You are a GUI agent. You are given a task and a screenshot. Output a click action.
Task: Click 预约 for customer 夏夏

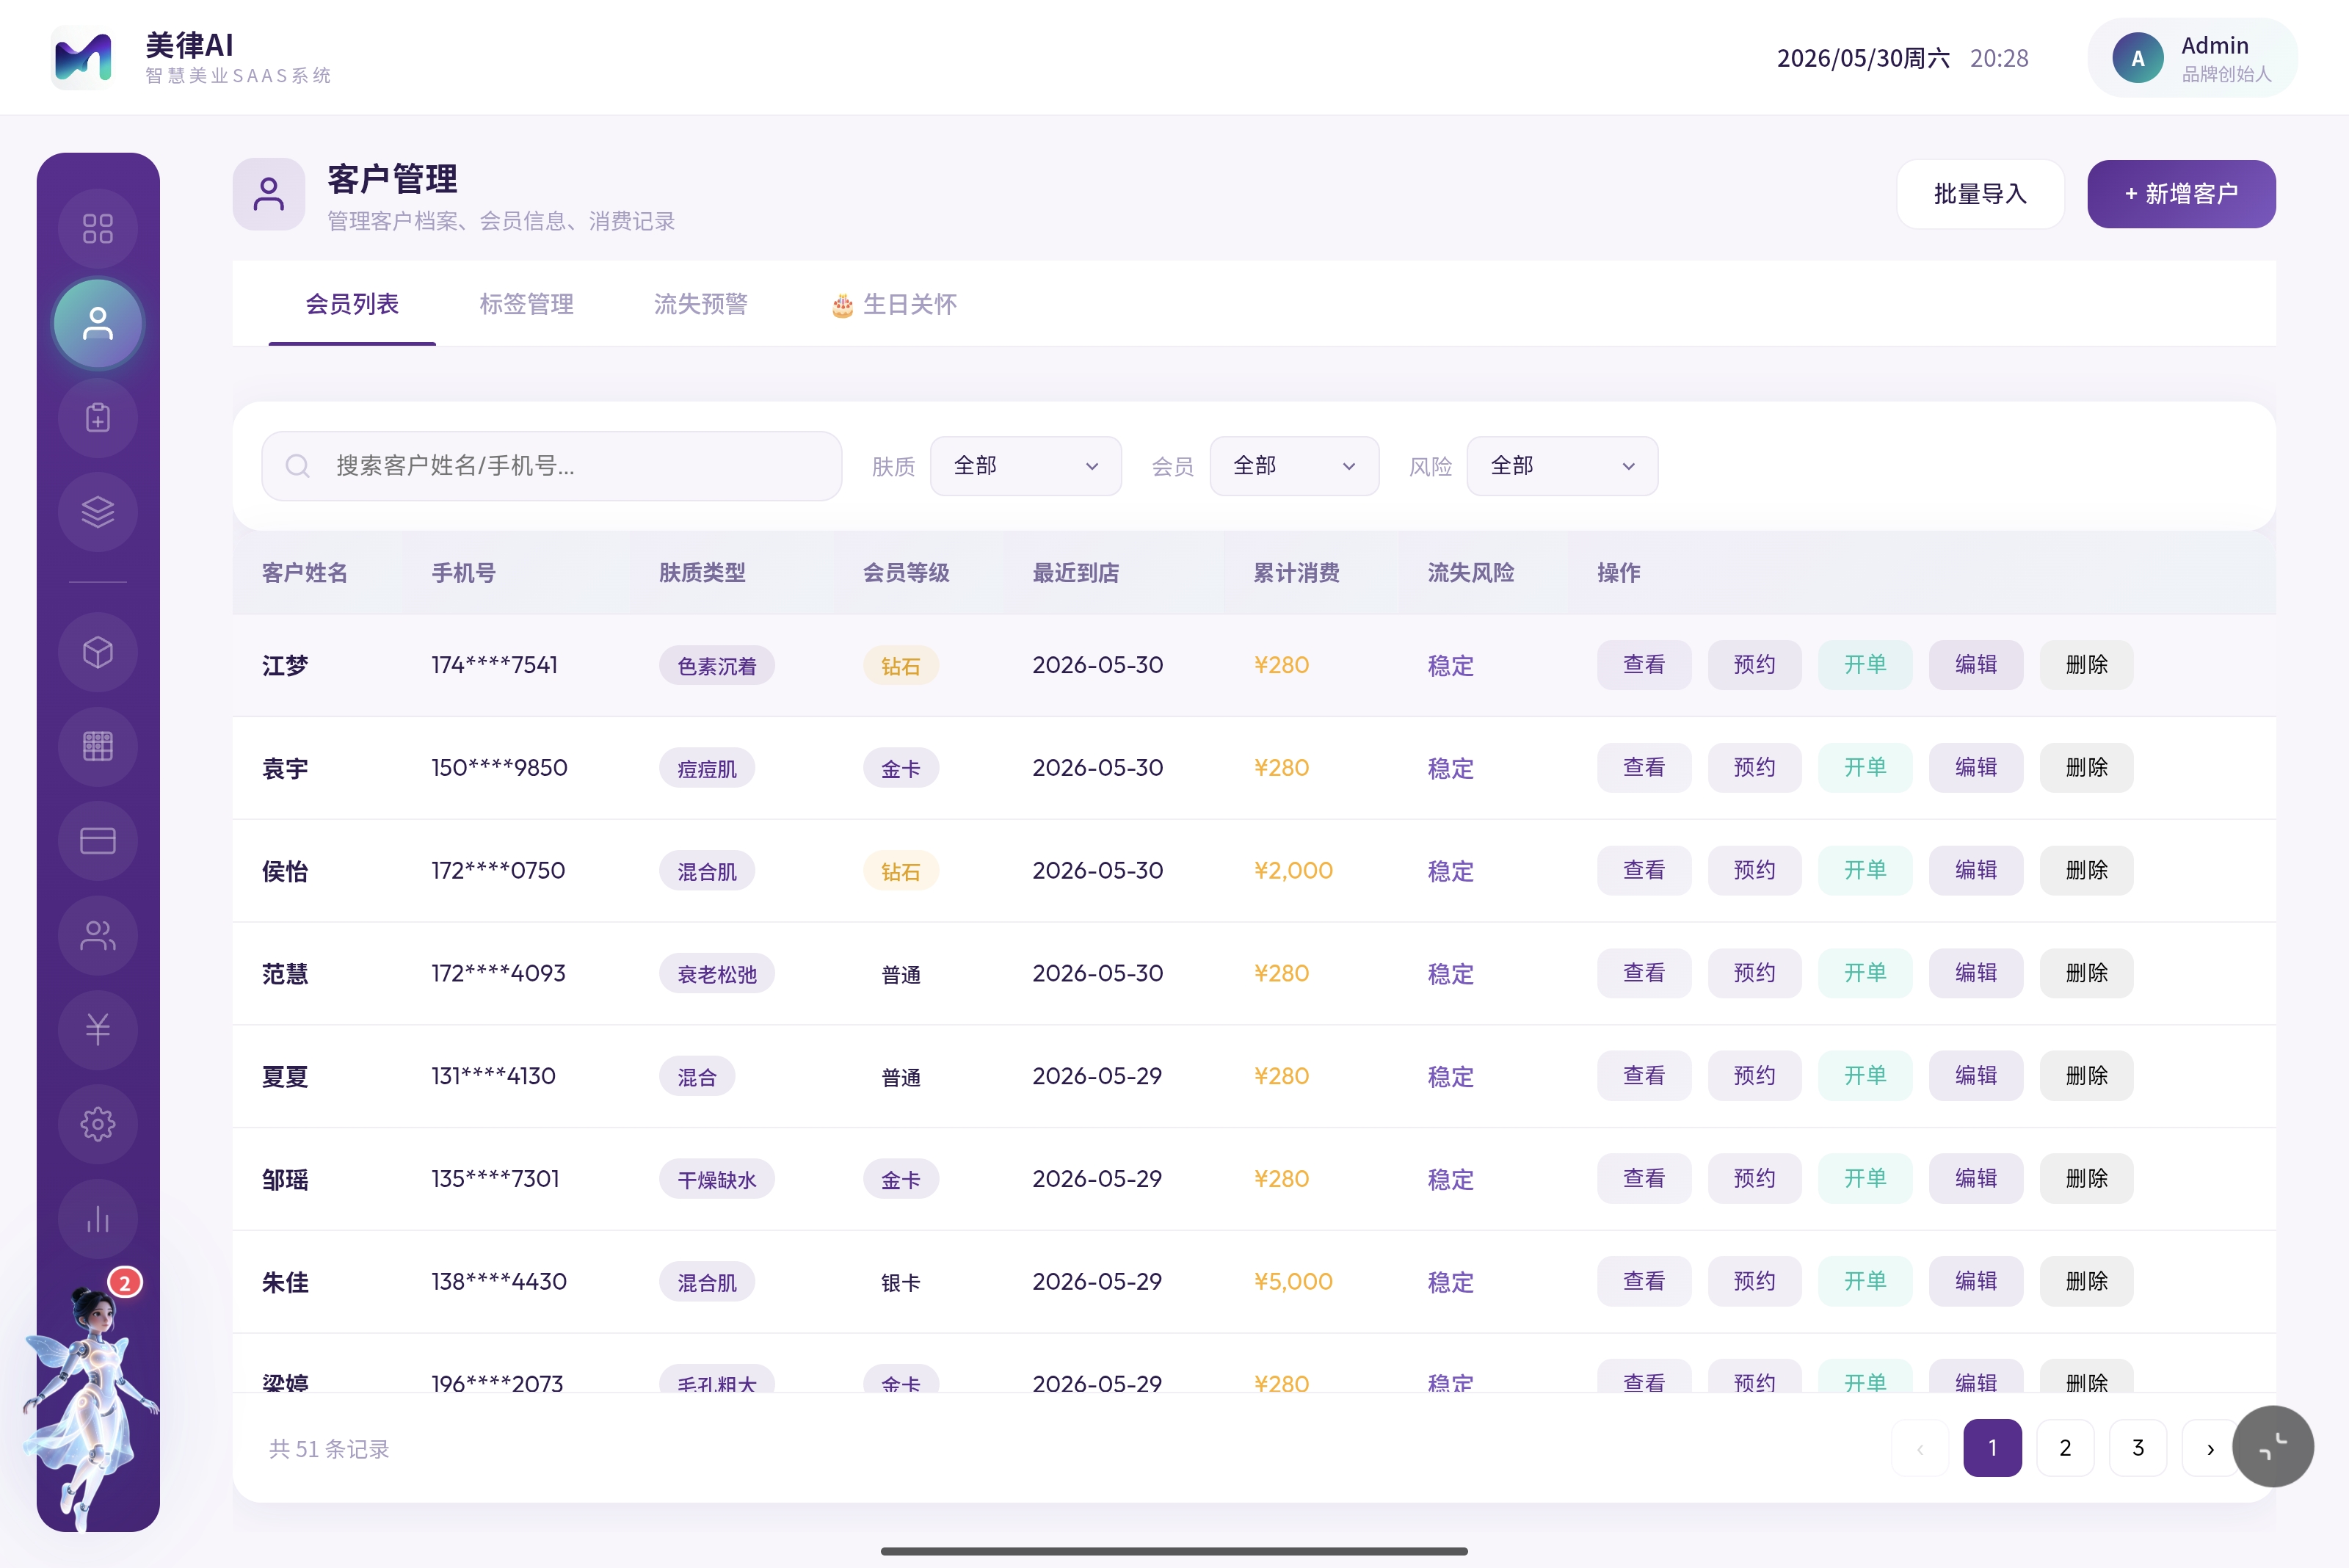tap(1755, 1076)
